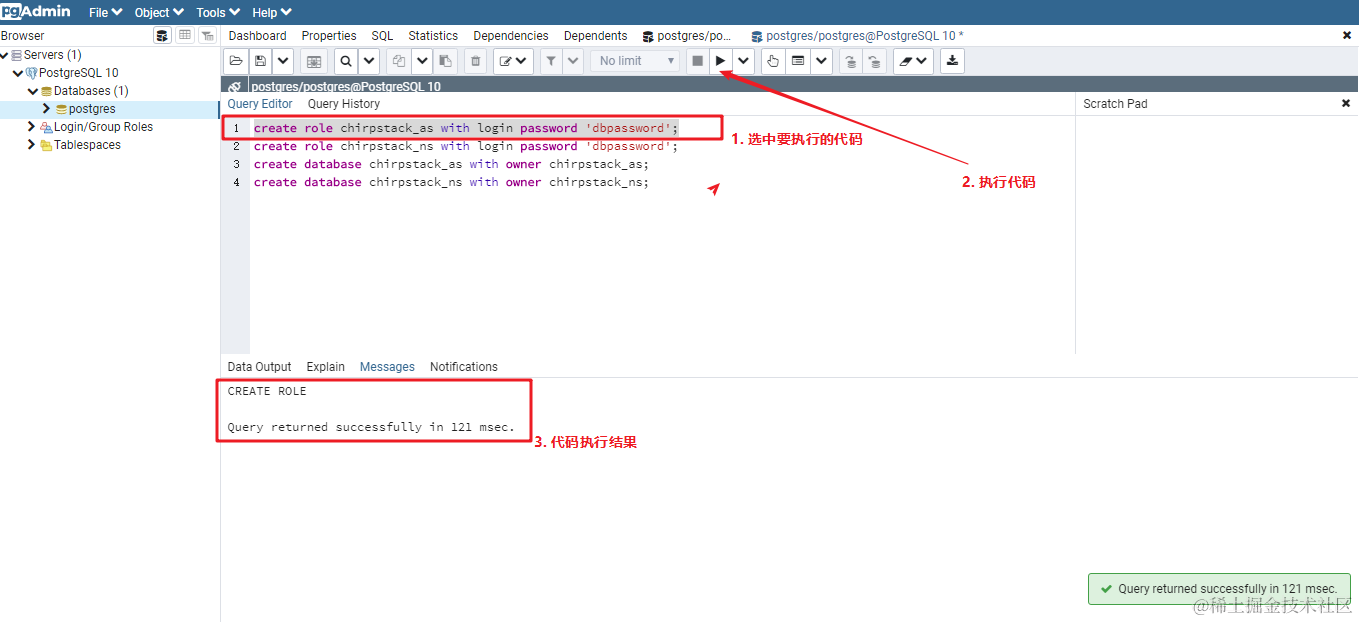The image size is (1359, 622).
Task: Click the Explain Analyze icon
Action: point(798,61)
